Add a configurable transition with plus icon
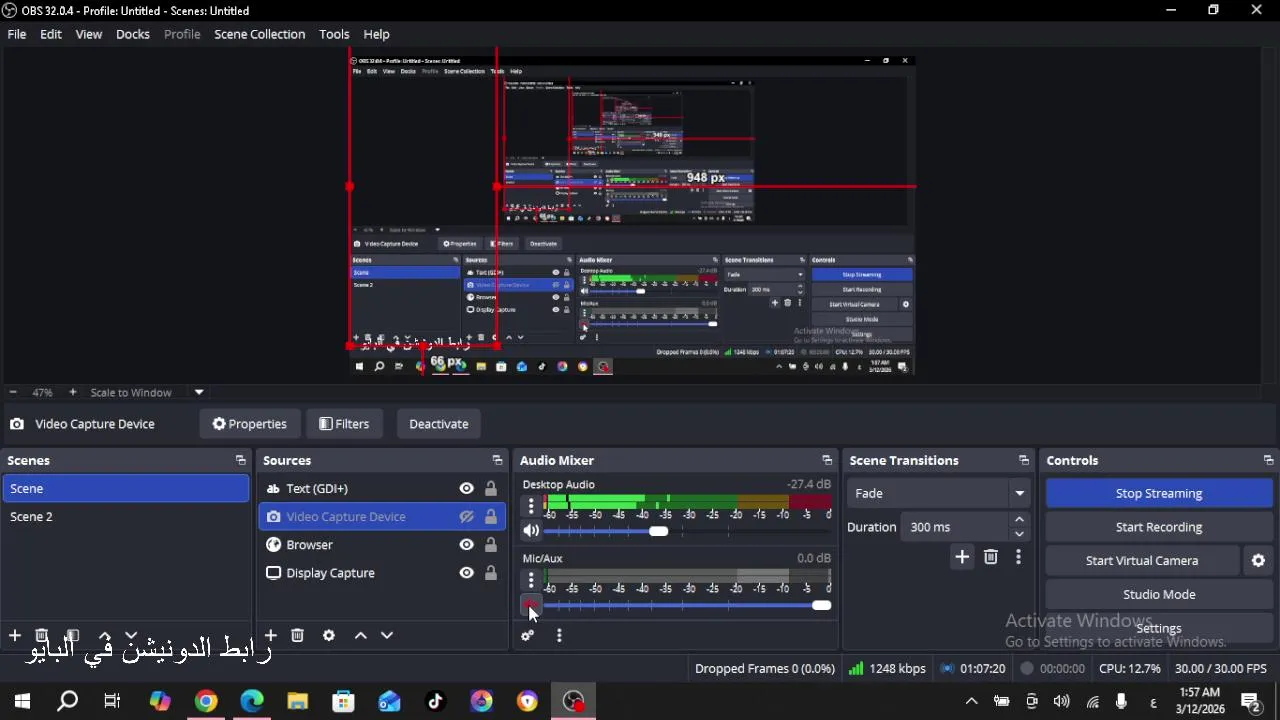 point(962,557)
